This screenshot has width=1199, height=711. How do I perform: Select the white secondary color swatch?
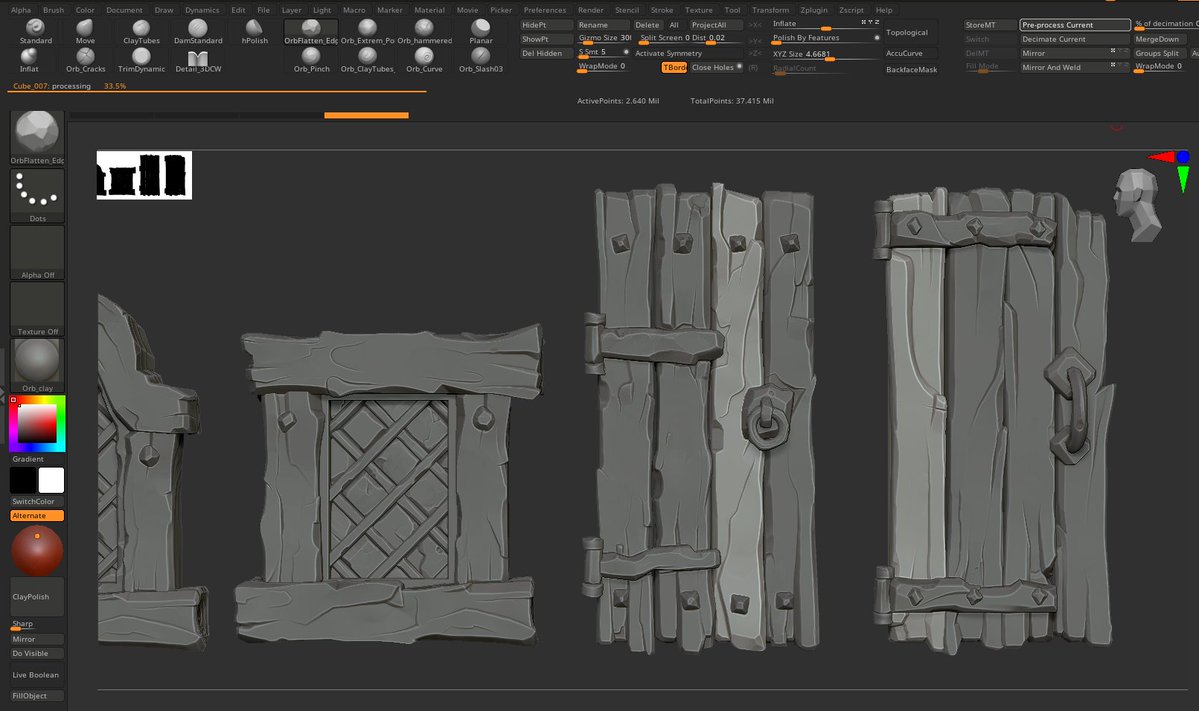(x=51, y=480)
